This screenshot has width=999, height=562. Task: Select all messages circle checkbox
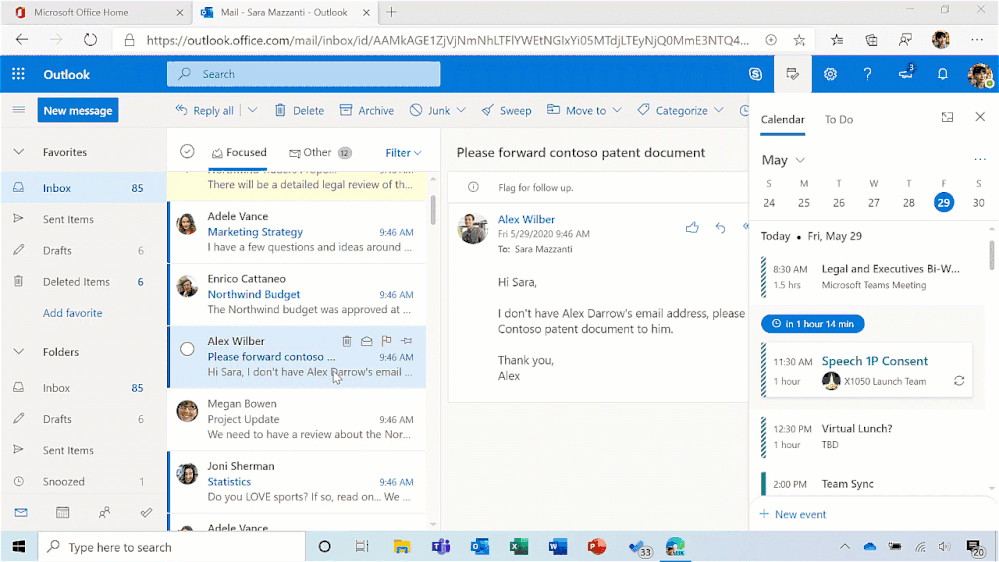pyautogui.click(x=187, y=151)
